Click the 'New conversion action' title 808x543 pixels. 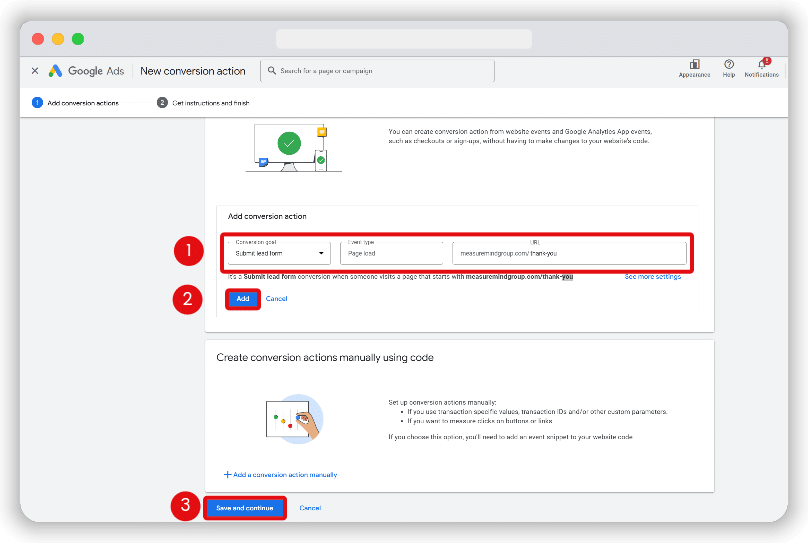pos(193,71)
